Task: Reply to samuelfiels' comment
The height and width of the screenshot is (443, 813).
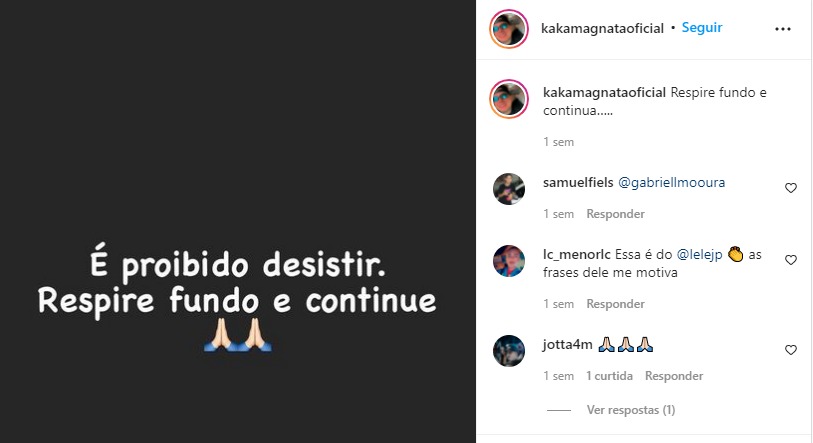Action: pos(615,214)
